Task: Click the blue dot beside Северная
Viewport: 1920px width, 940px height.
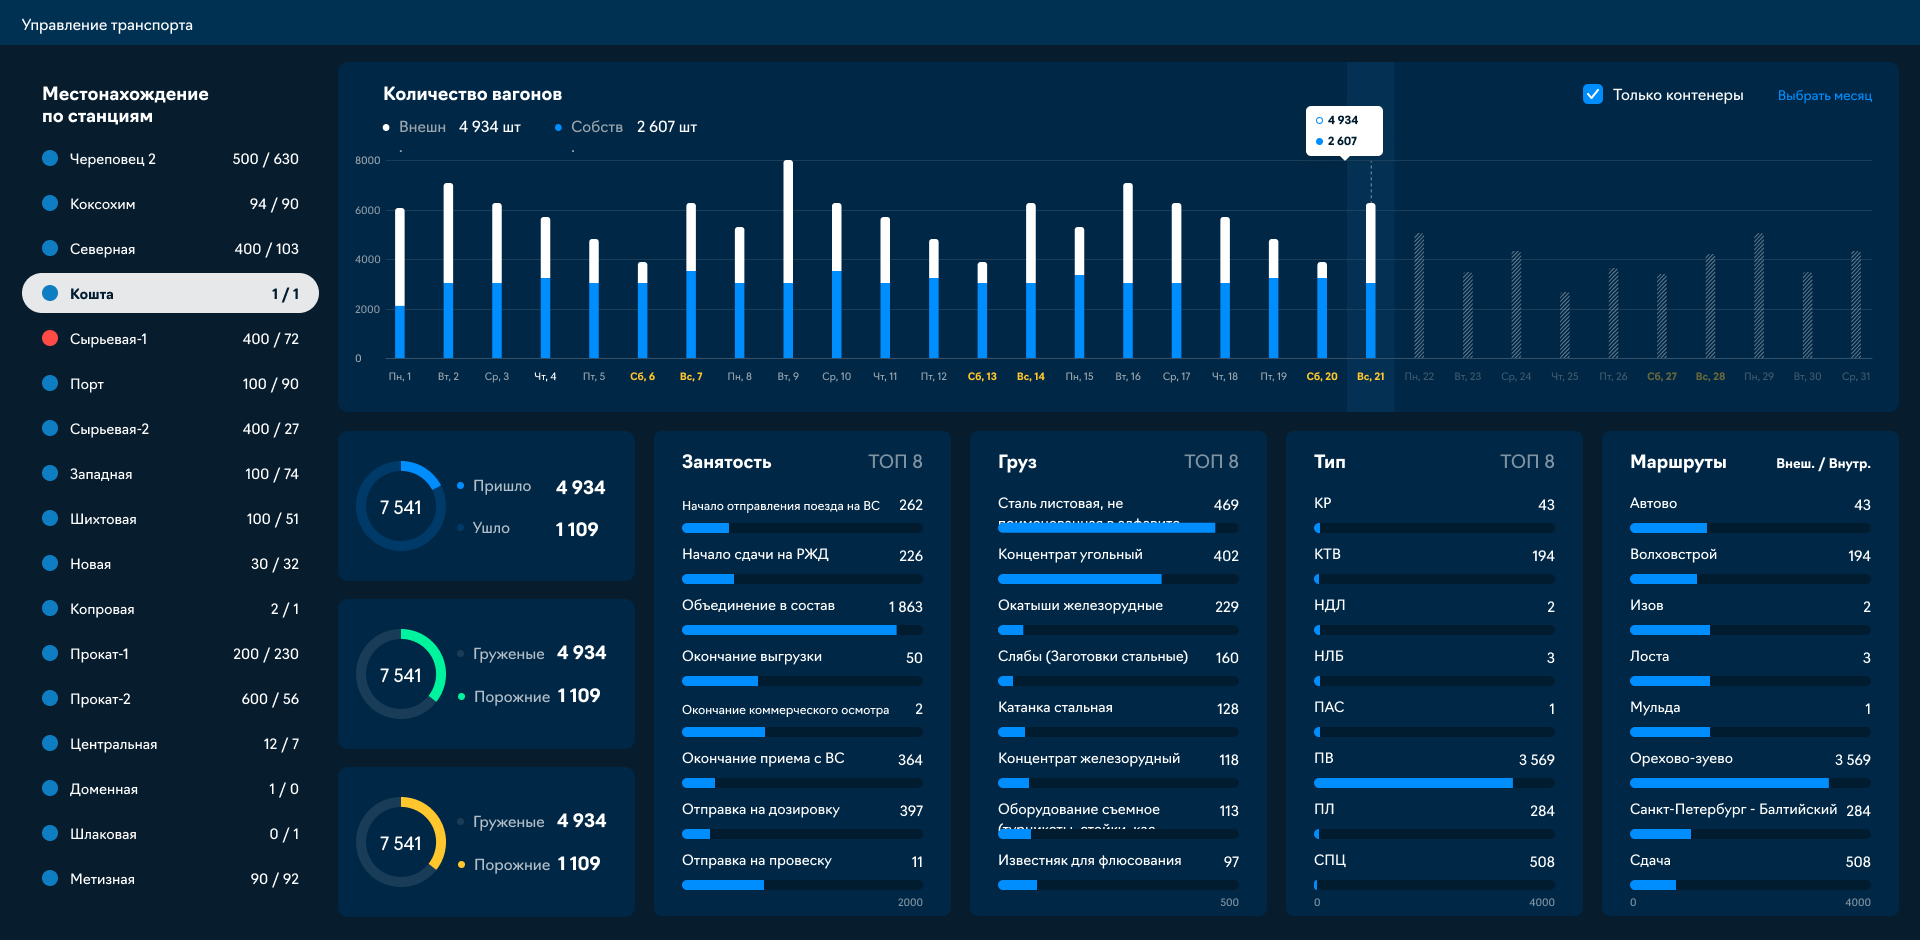Action: tap(50, 248)
